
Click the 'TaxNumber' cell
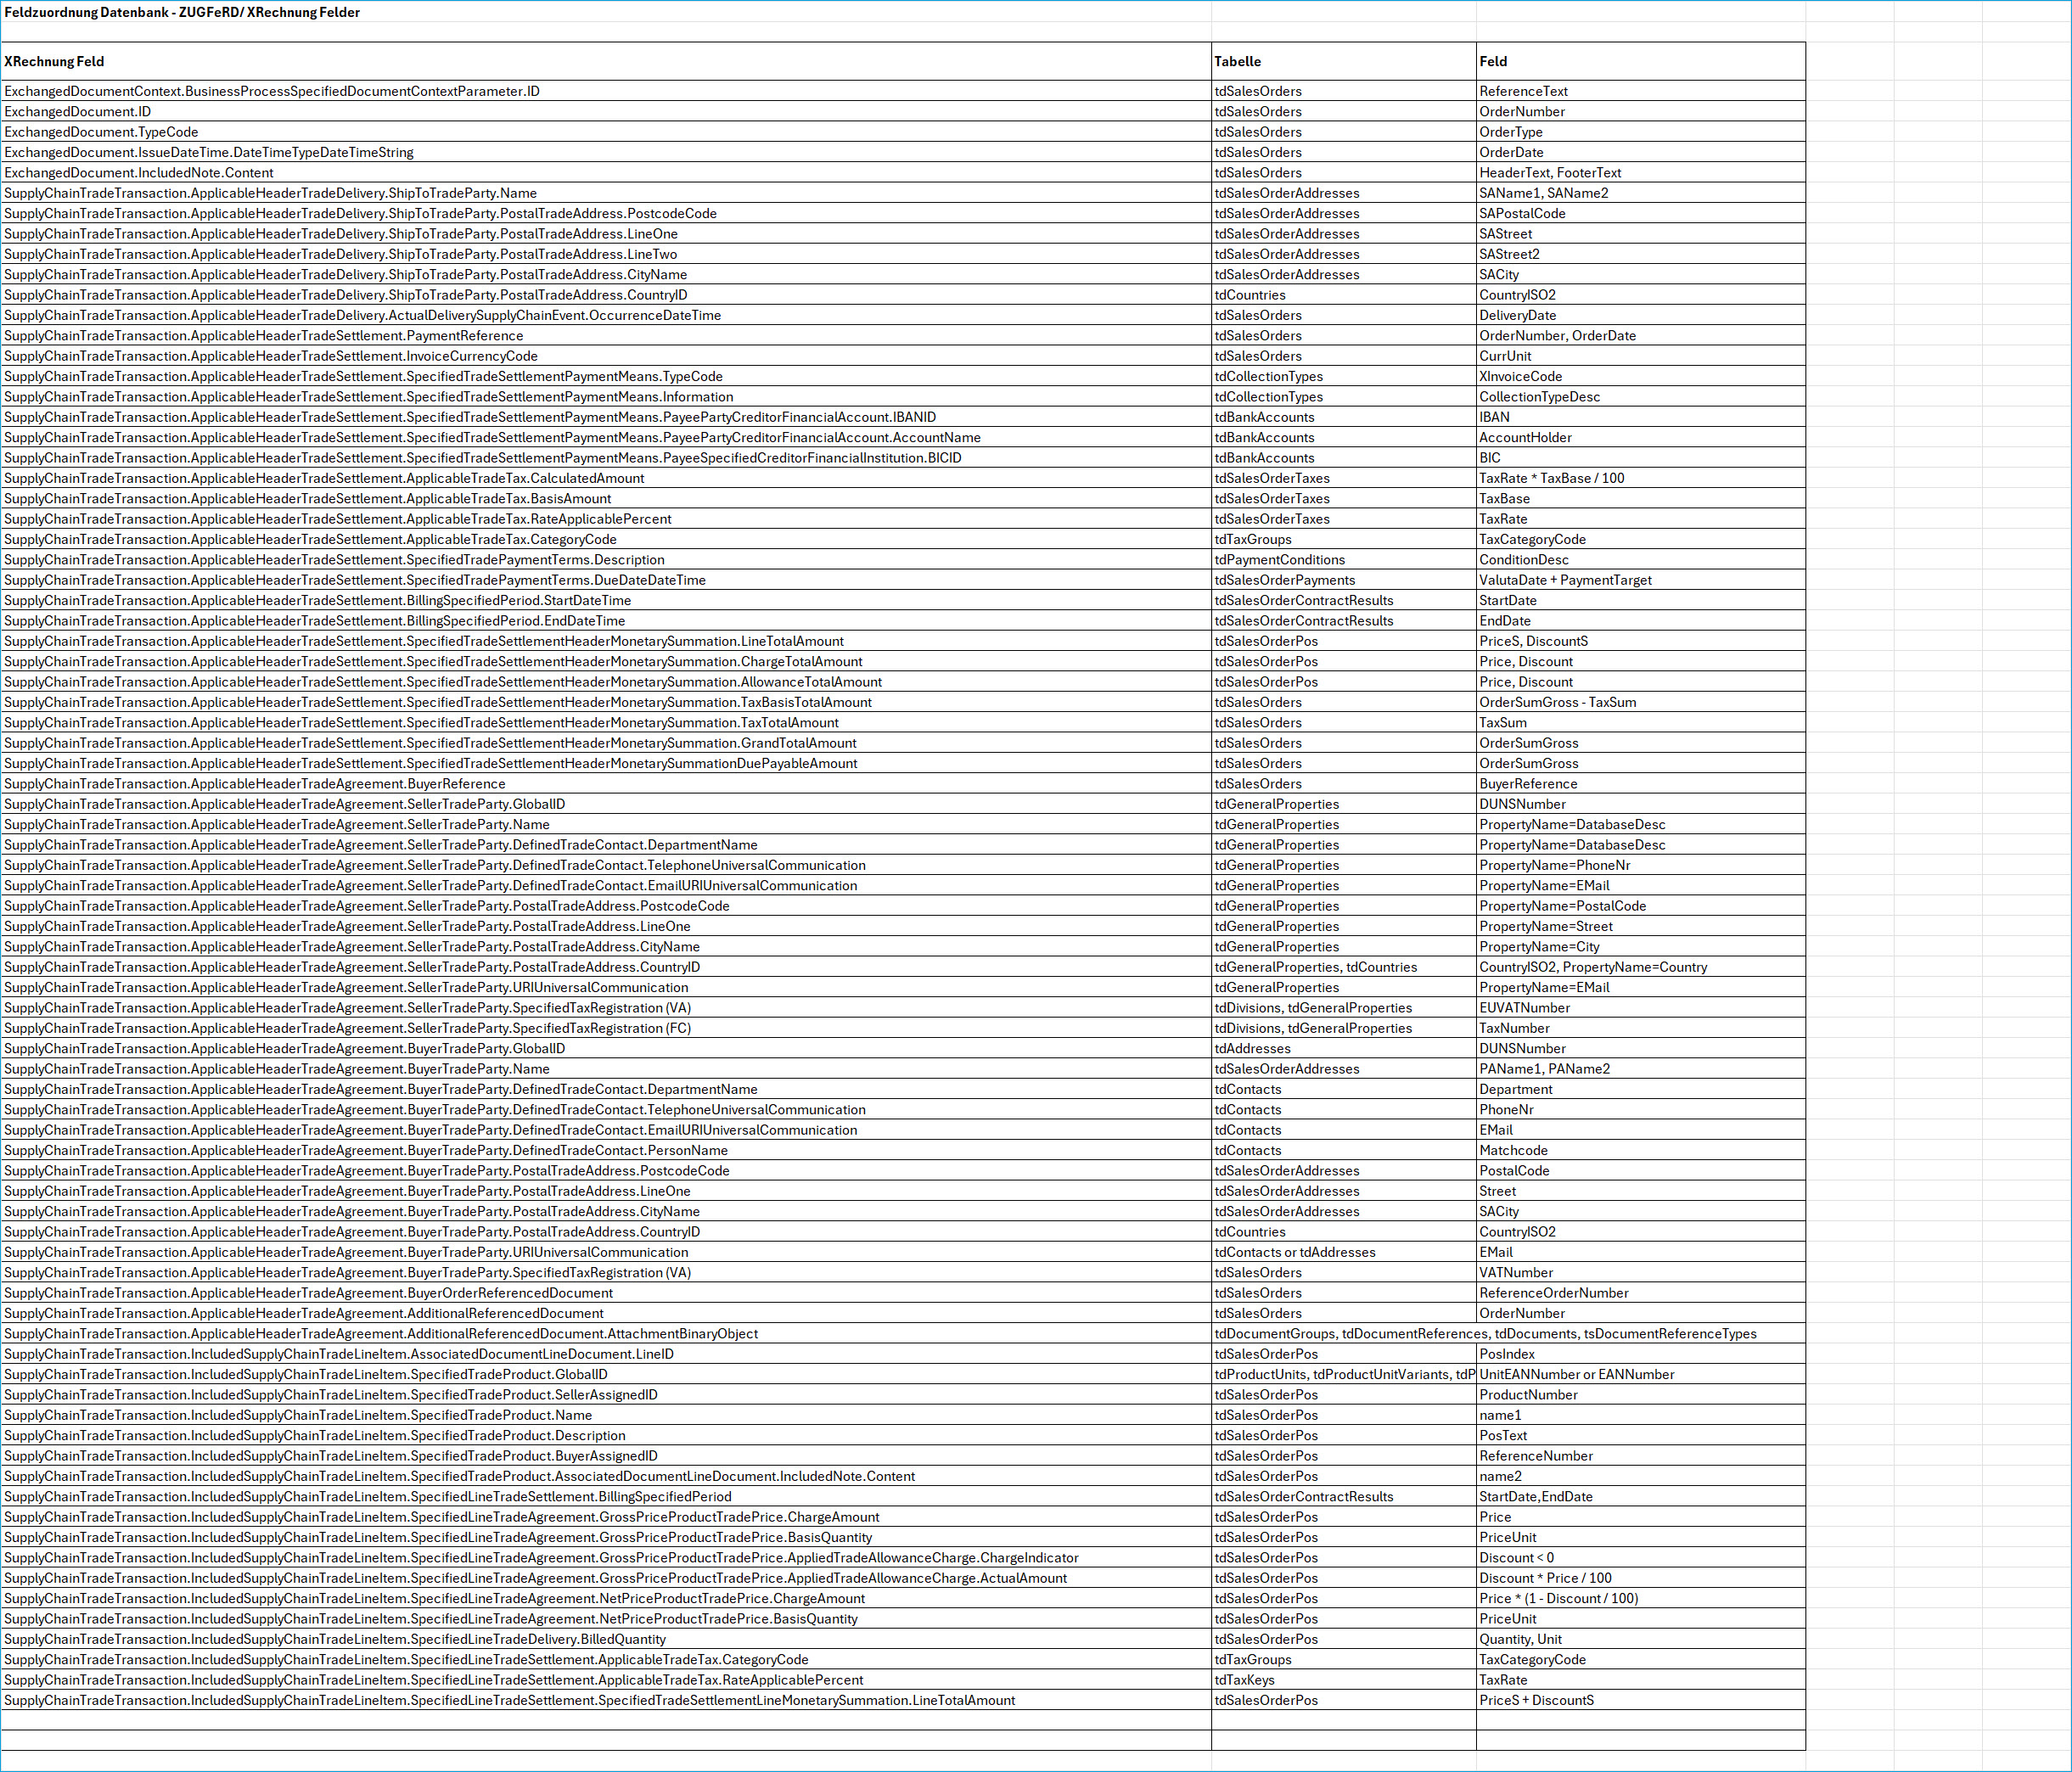point(1640,1028)
